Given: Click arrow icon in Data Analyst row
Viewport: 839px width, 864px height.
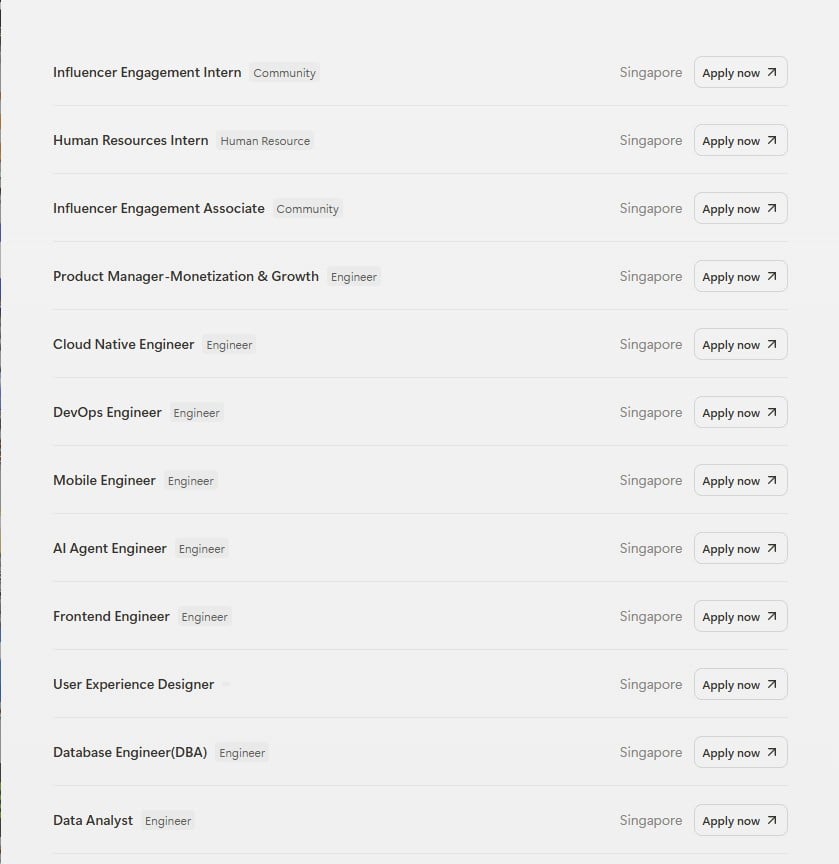Looking at the screenshot, I should click(772, 820).
